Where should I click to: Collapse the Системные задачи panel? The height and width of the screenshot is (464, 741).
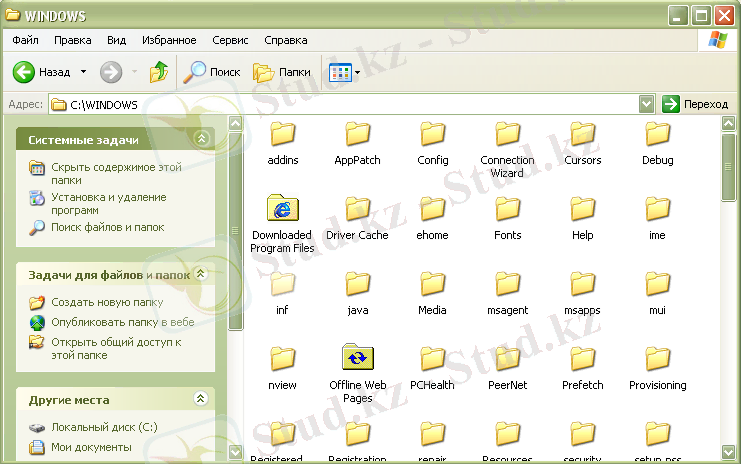(x=202, y=139)
